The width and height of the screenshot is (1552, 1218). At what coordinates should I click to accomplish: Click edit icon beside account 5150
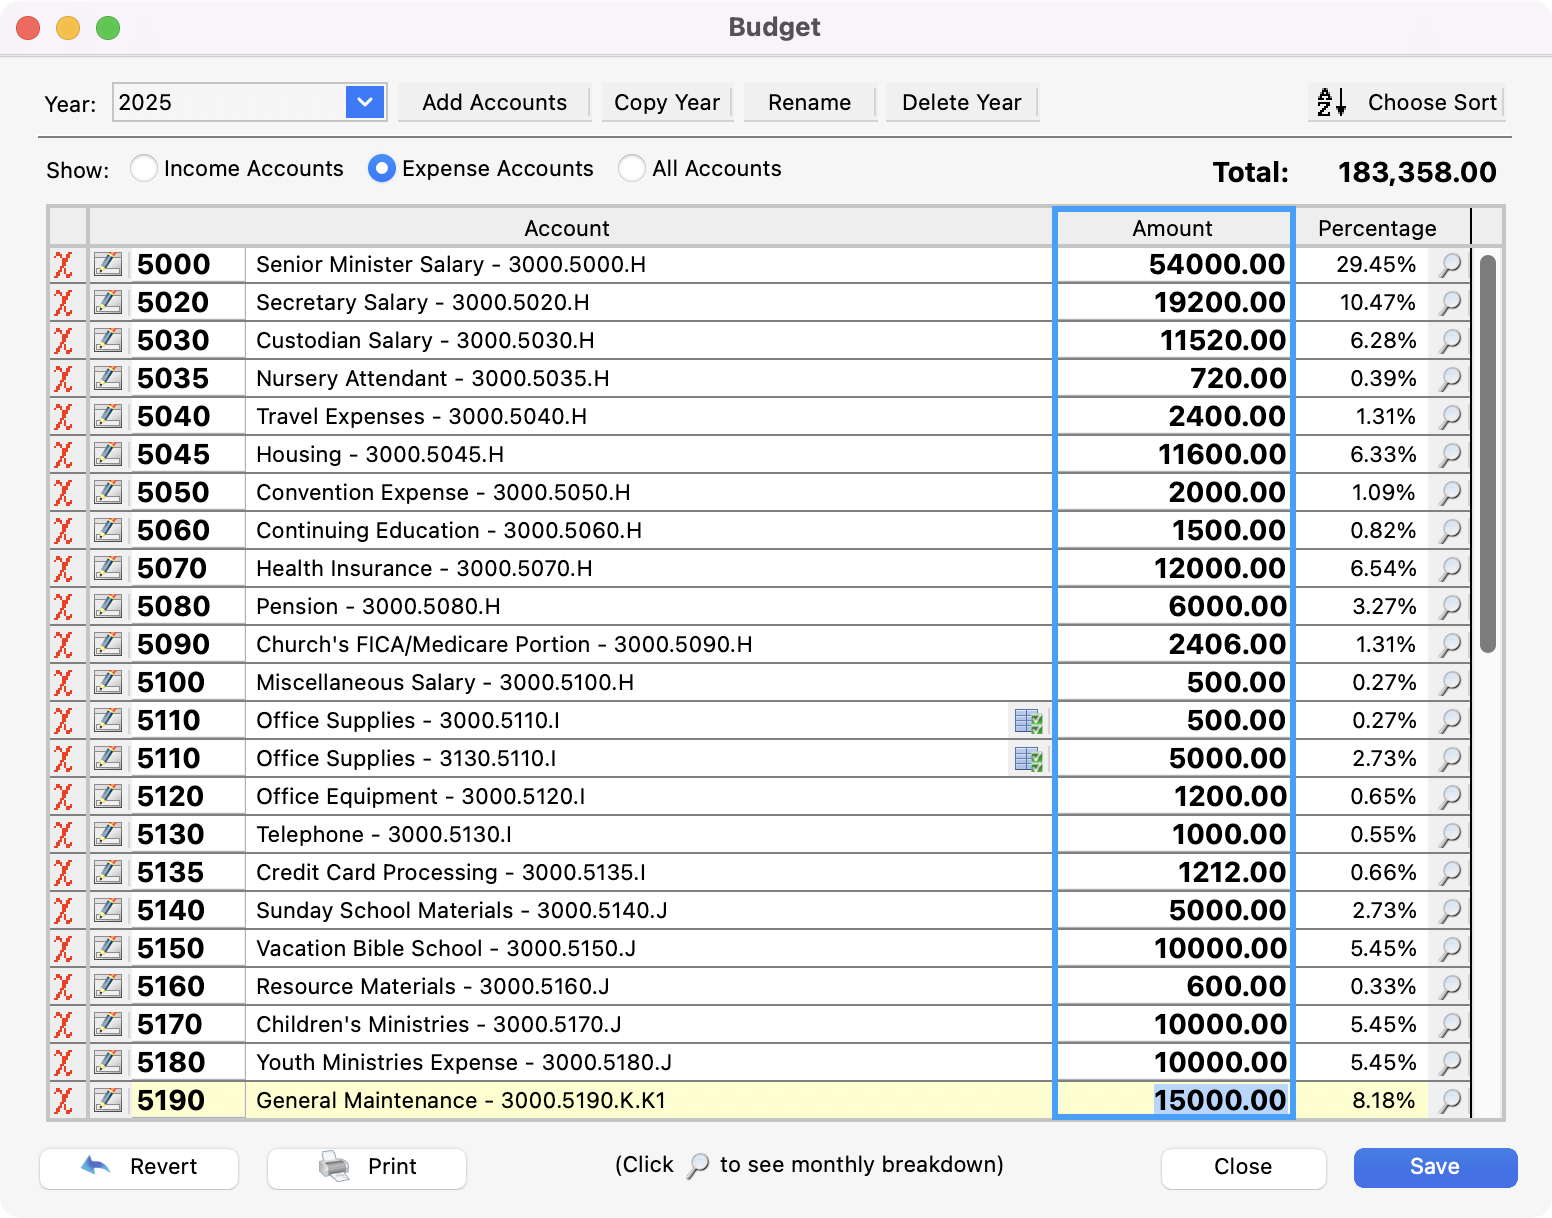click(x=108, y=949)
